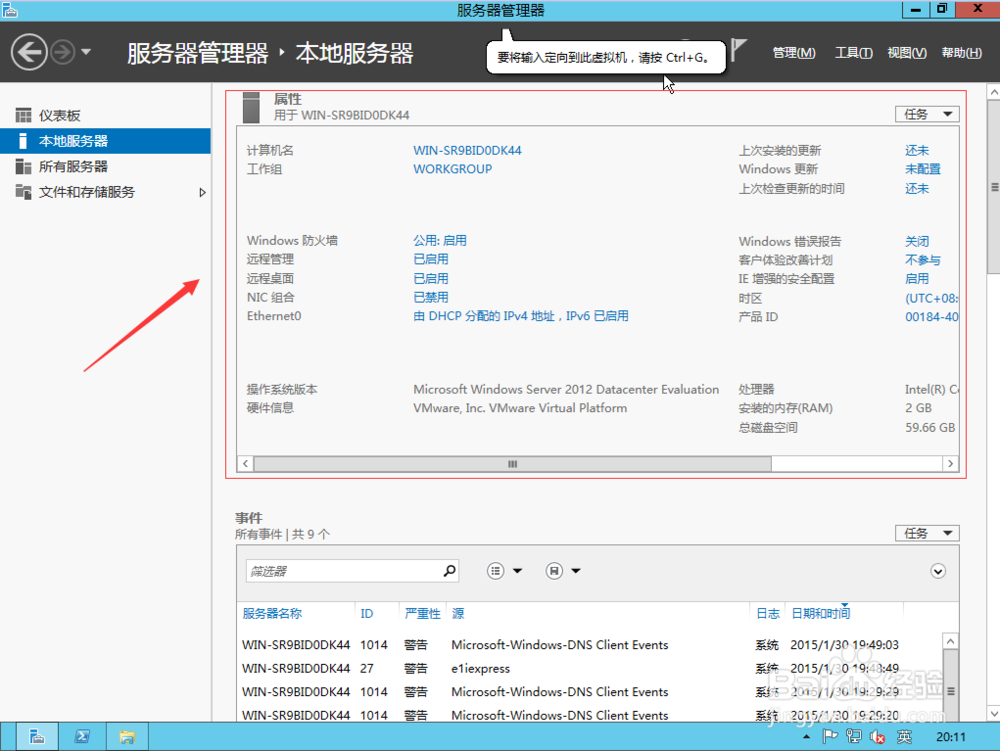The width and height of the screenshot is (1000, 751).
Task: Sort by the 日志 column
Action: coord(768,613)
